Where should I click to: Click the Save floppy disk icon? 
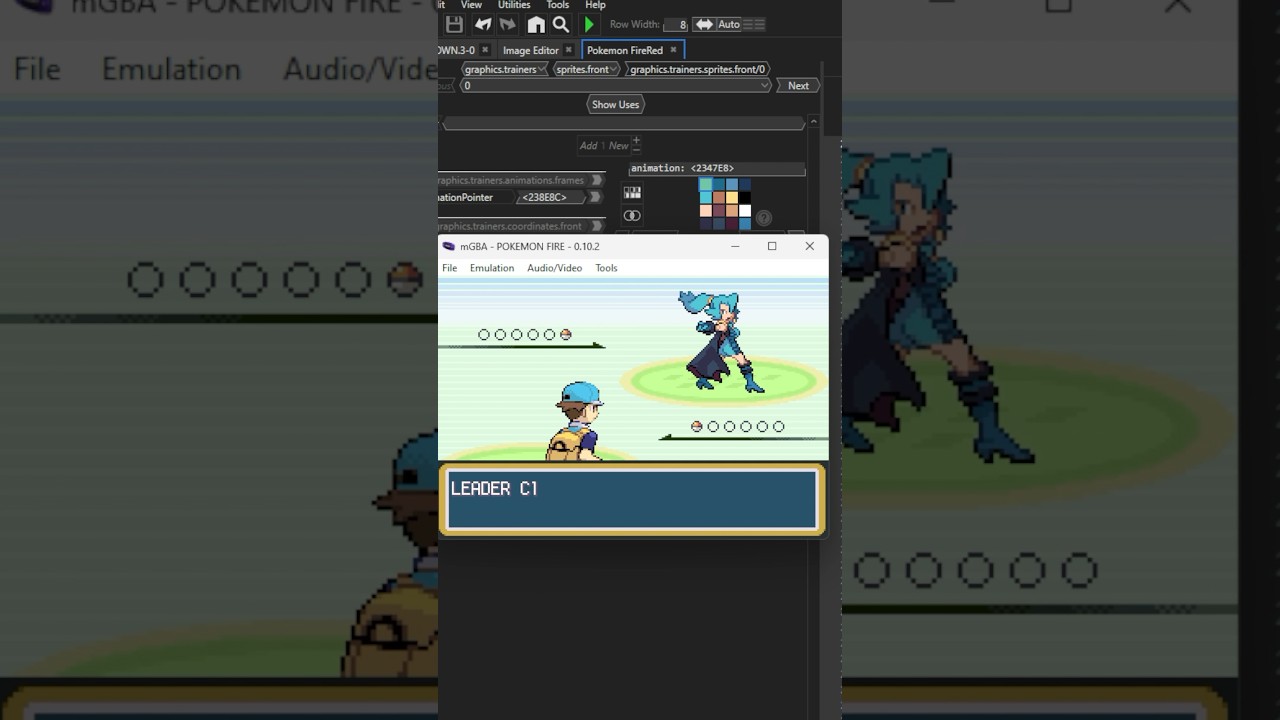pos(454,24)
